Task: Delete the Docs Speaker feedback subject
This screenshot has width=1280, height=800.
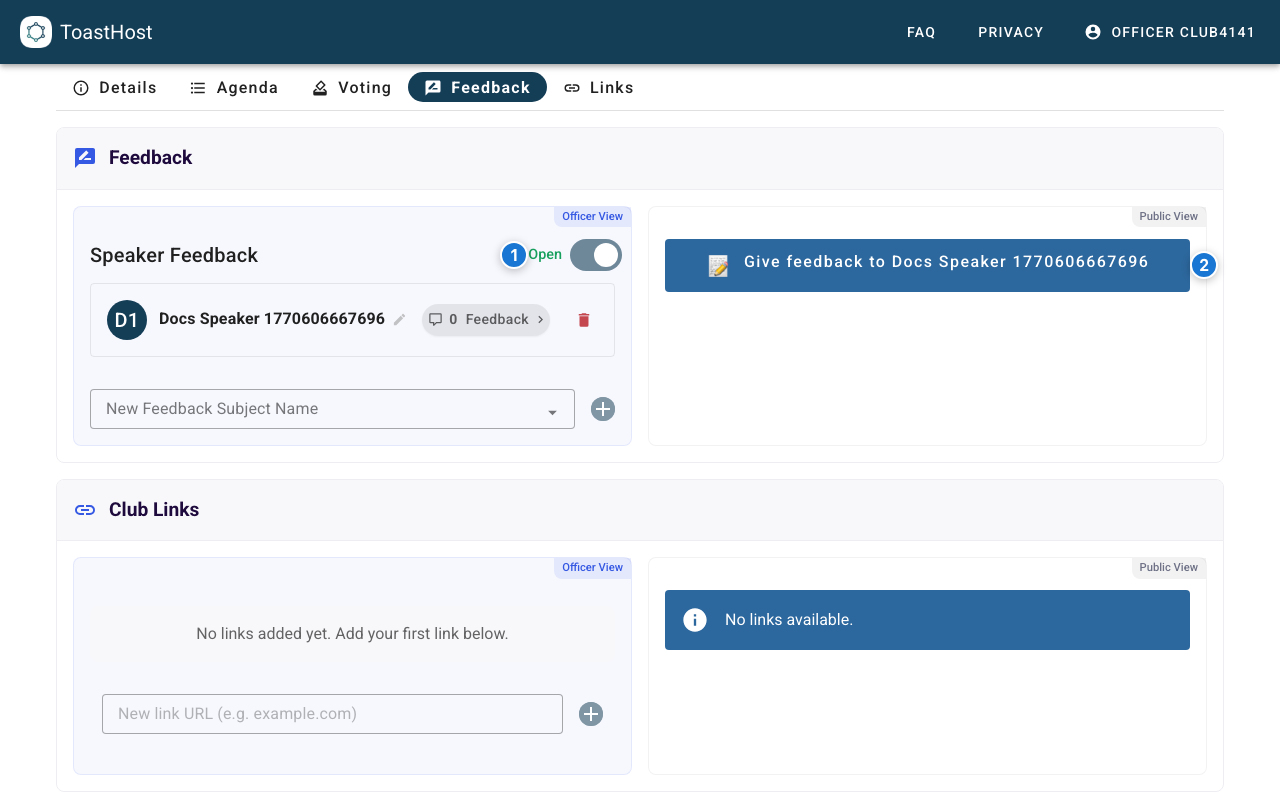Action: 584,320
